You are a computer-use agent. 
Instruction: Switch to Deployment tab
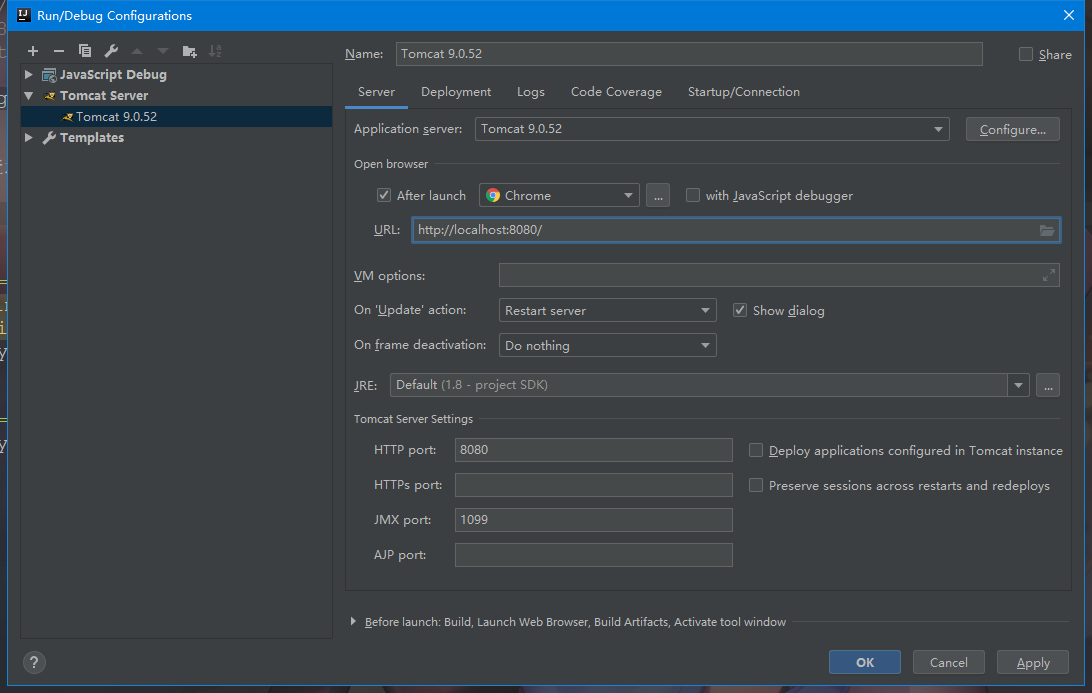click(x=456, y=92)
